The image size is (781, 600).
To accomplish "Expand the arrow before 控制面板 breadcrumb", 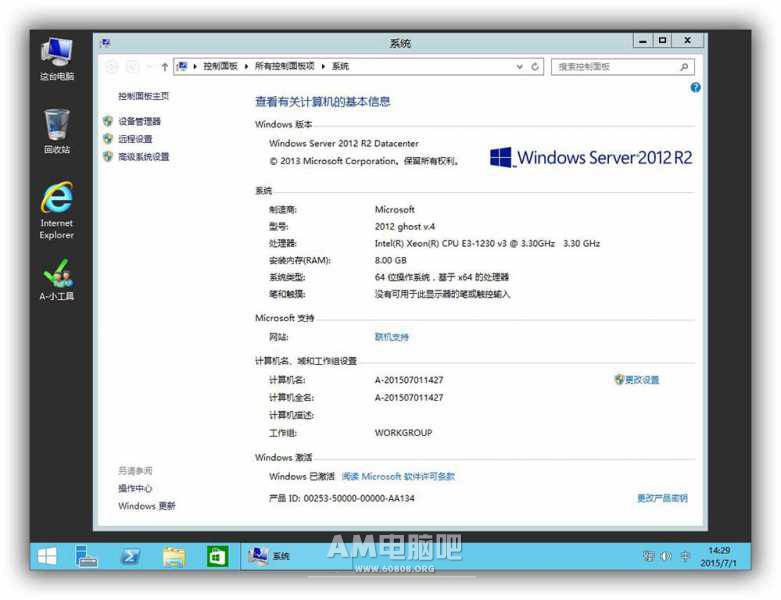I will click(x=195, y=66).
